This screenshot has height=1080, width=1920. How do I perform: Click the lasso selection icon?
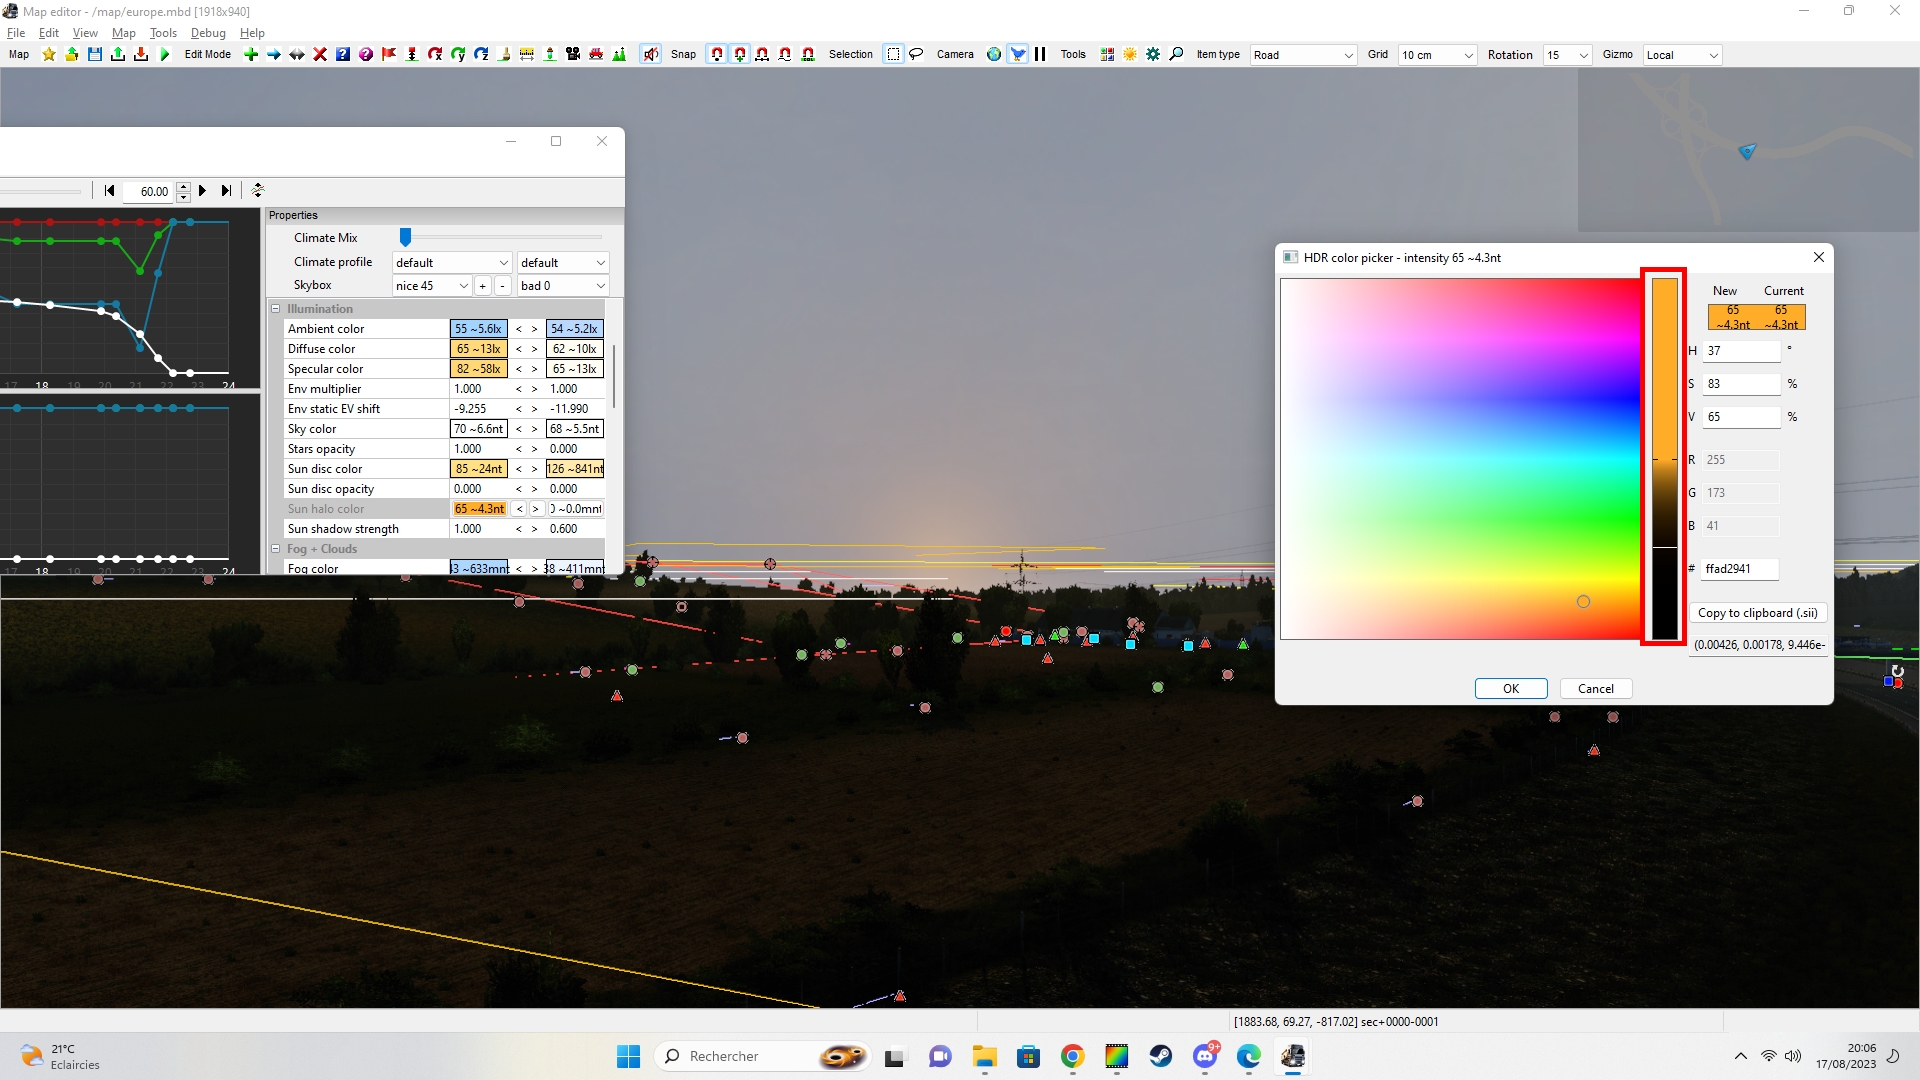click(916, 54)
